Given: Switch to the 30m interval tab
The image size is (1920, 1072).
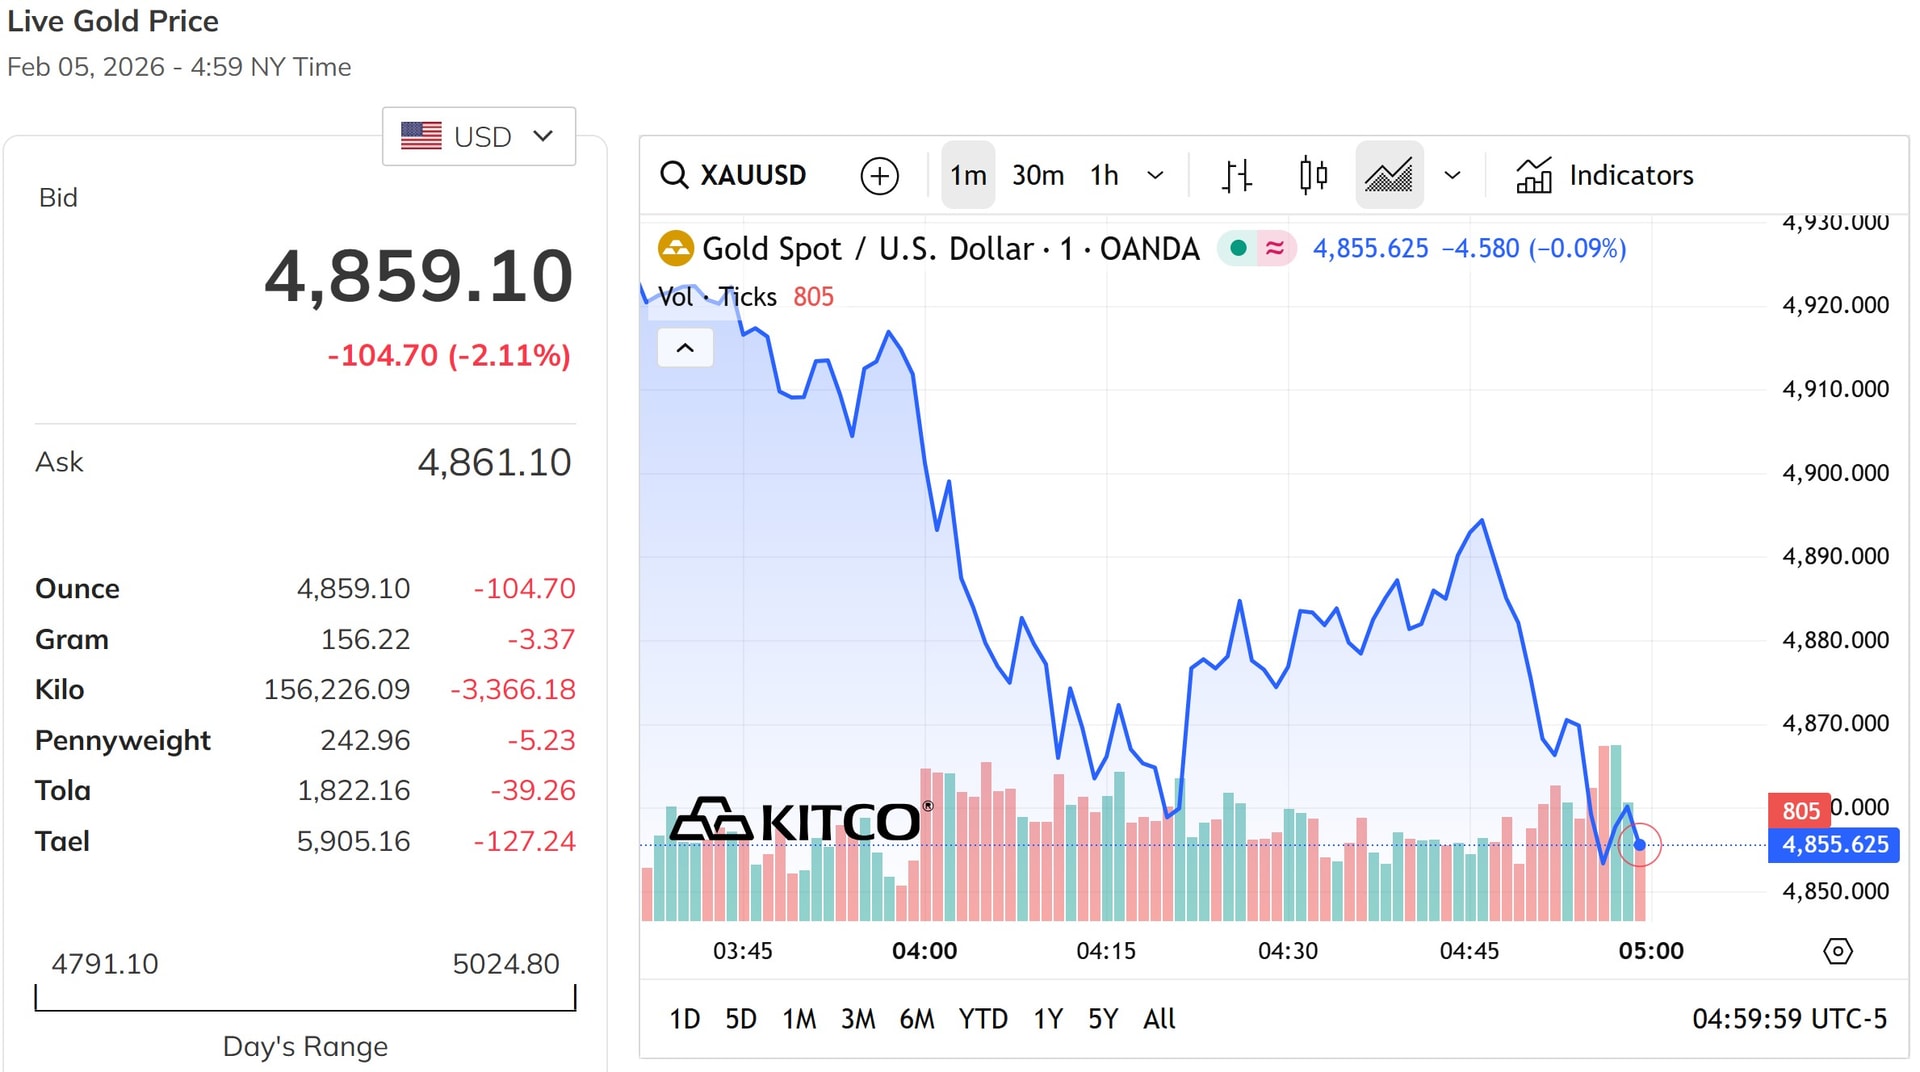Looking at the screenshot, I should [1037, 175].
